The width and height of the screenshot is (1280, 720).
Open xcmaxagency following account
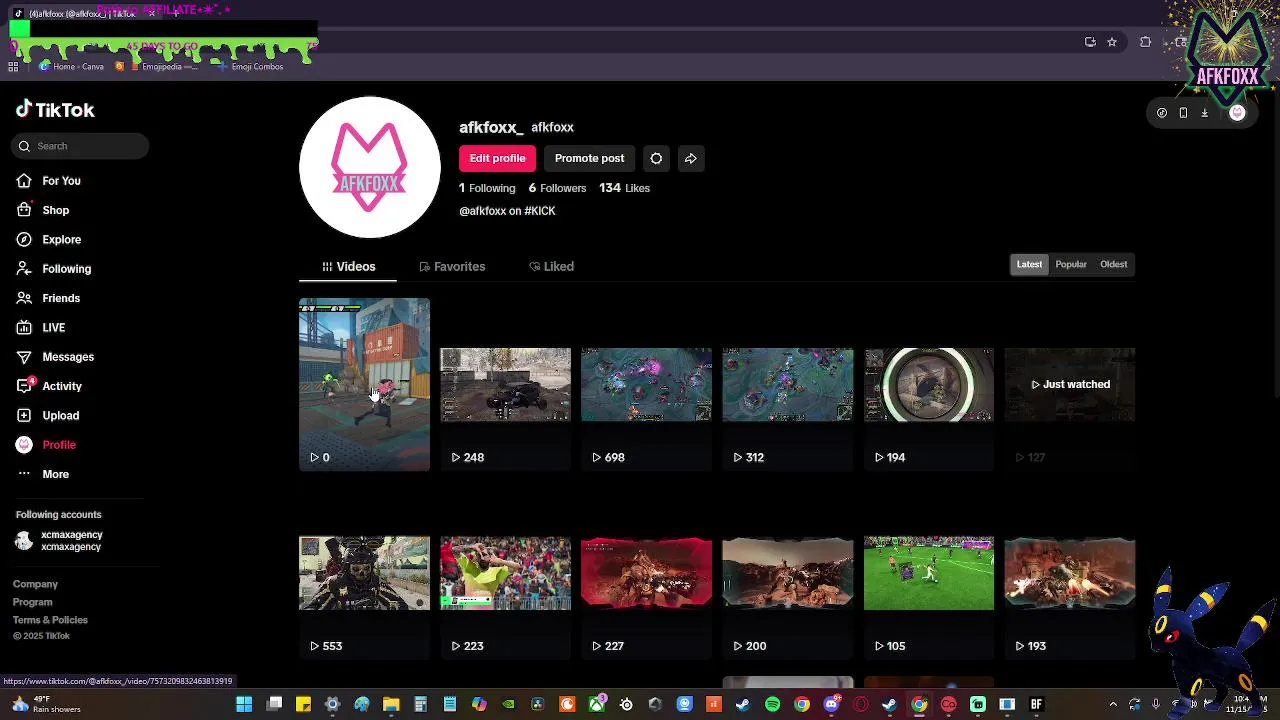60,541
